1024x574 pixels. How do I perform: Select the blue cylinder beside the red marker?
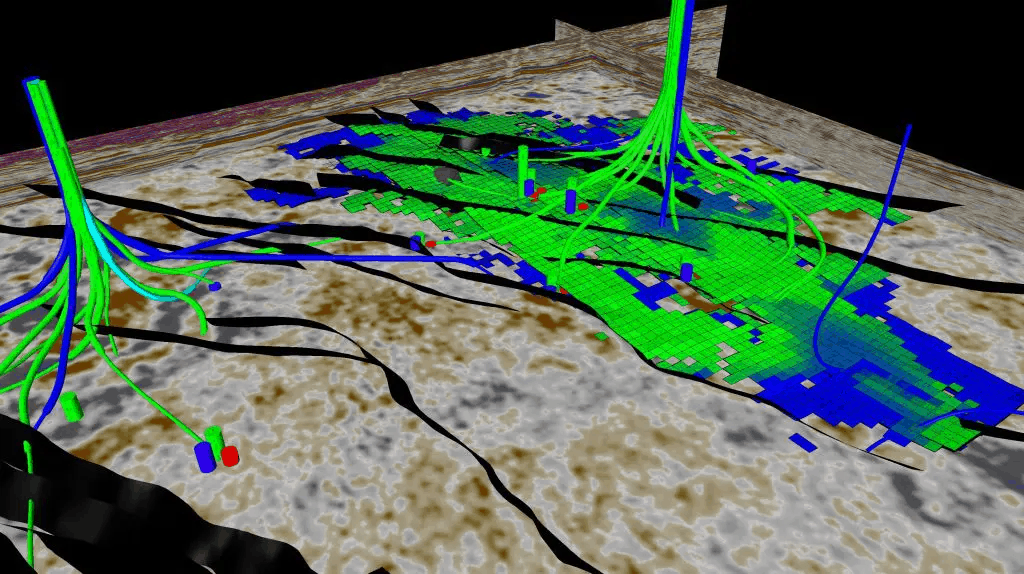(x=206, y=456)
